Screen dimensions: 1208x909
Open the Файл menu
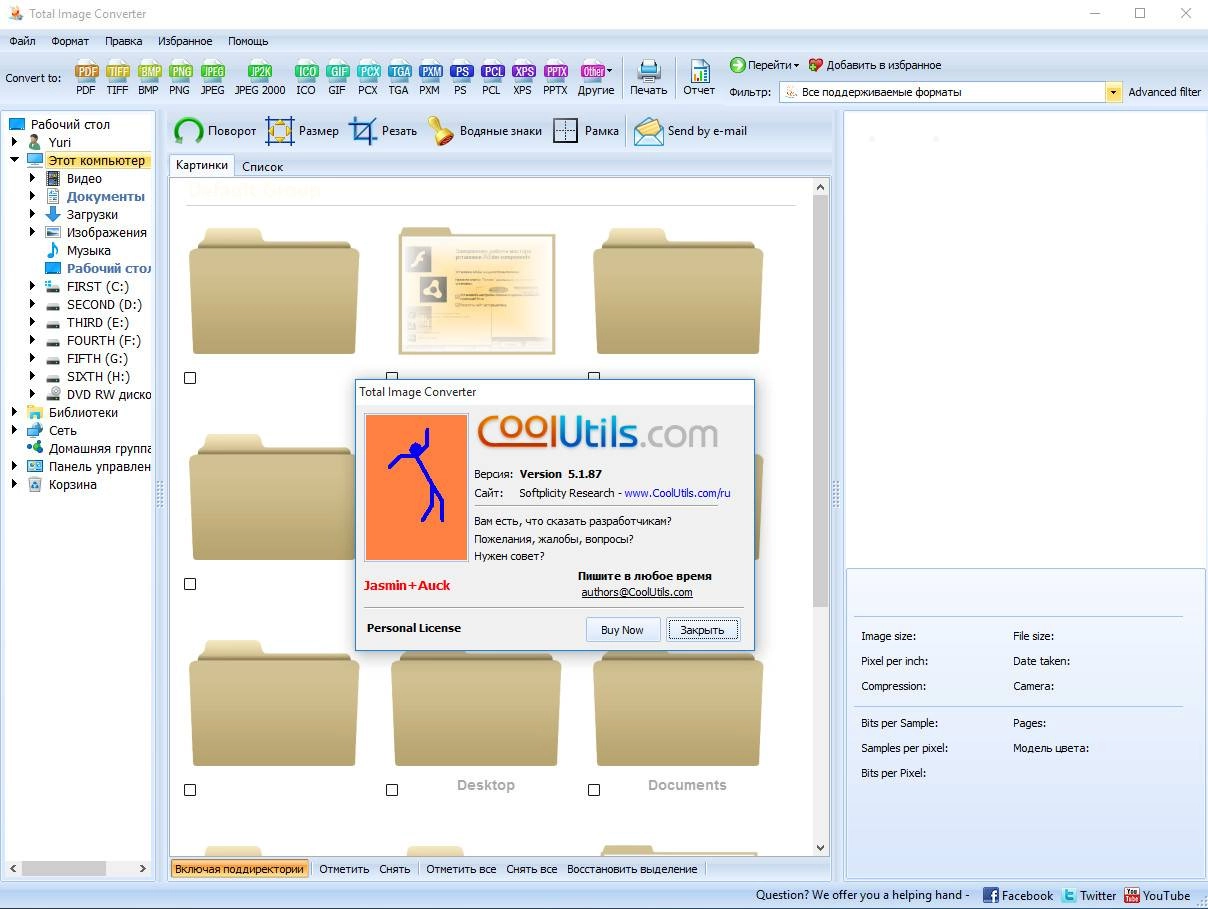pyautogui.click(x=22, y=41)
